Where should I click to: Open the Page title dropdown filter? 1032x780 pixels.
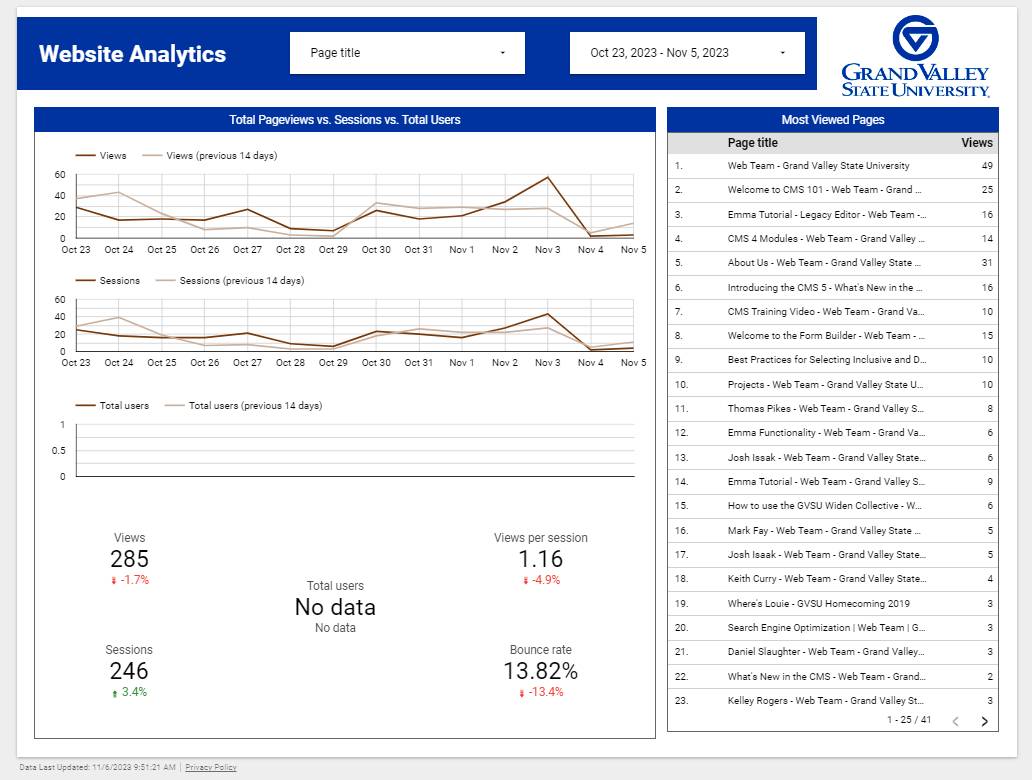pyautogui.click(x=407, y=53)
